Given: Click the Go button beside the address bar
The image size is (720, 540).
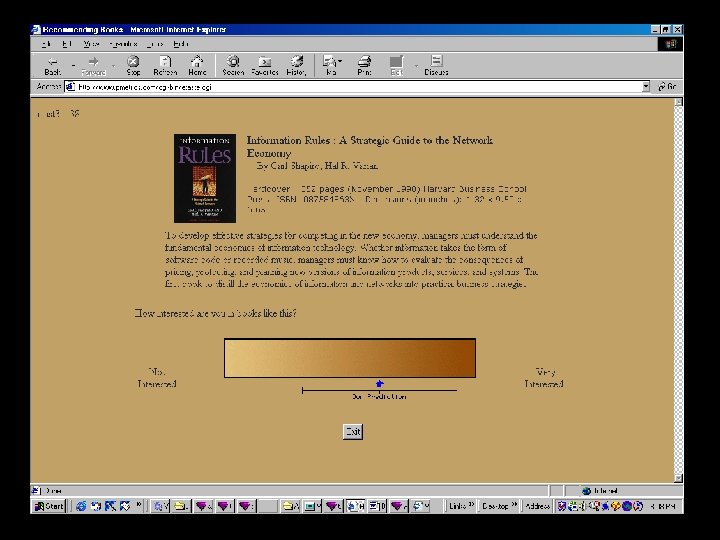Looking at the screenshot, I should click(667, 86).
